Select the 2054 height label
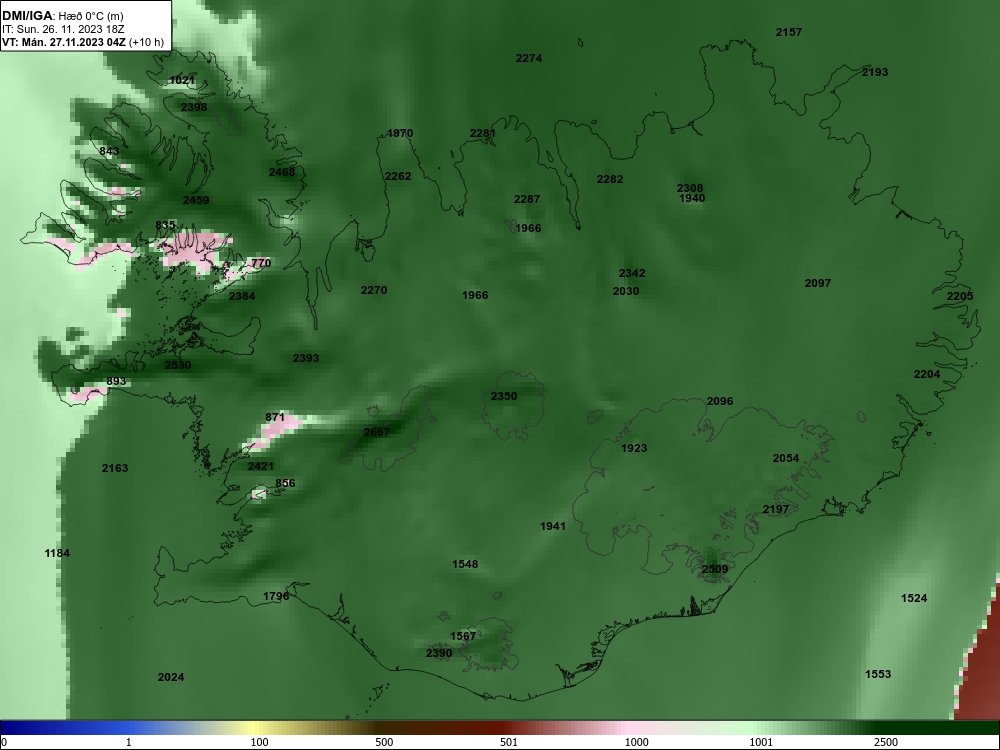The height and width of the screenshot is (750, 1000). [x=786, y=458]
